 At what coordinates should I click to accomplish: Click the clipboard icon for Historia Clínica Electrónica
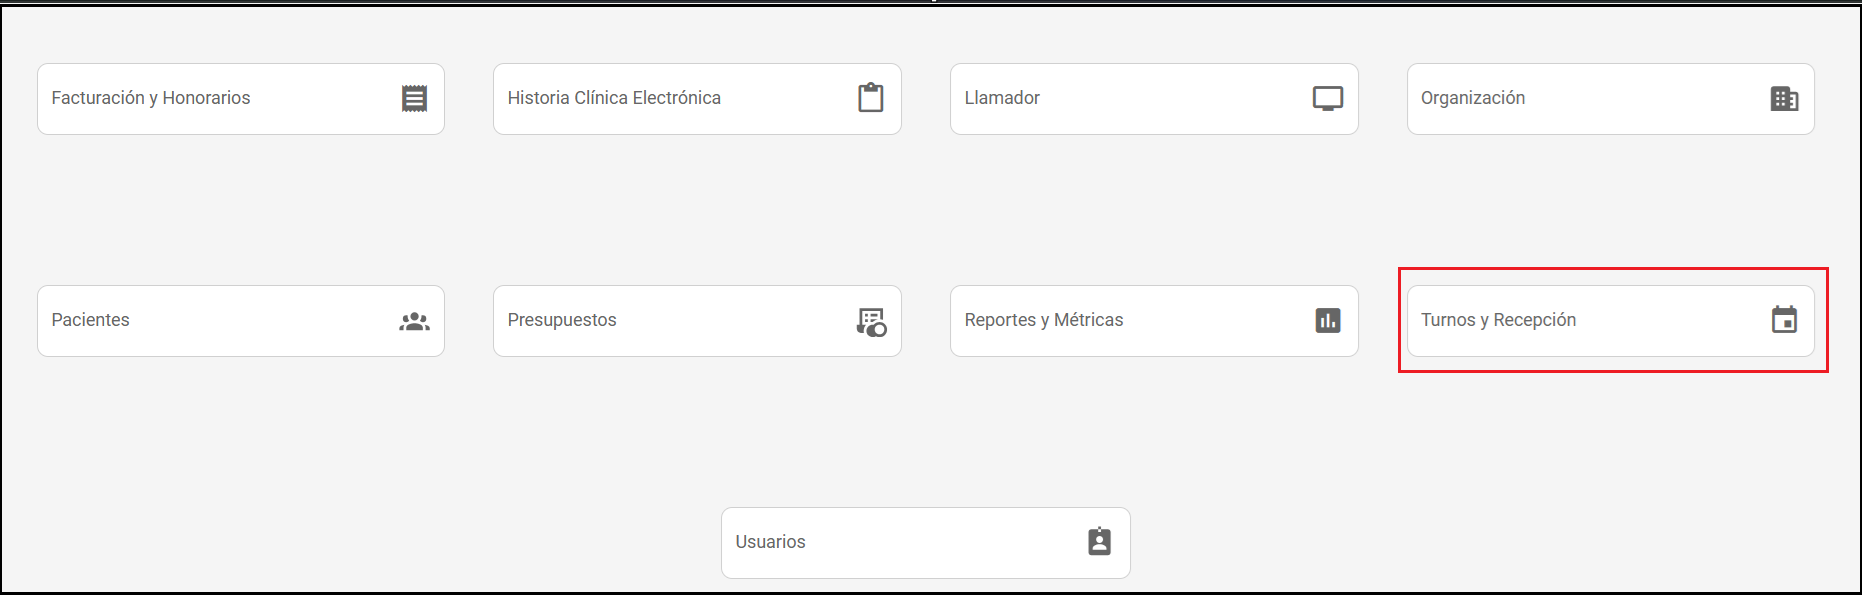[871, 98]
